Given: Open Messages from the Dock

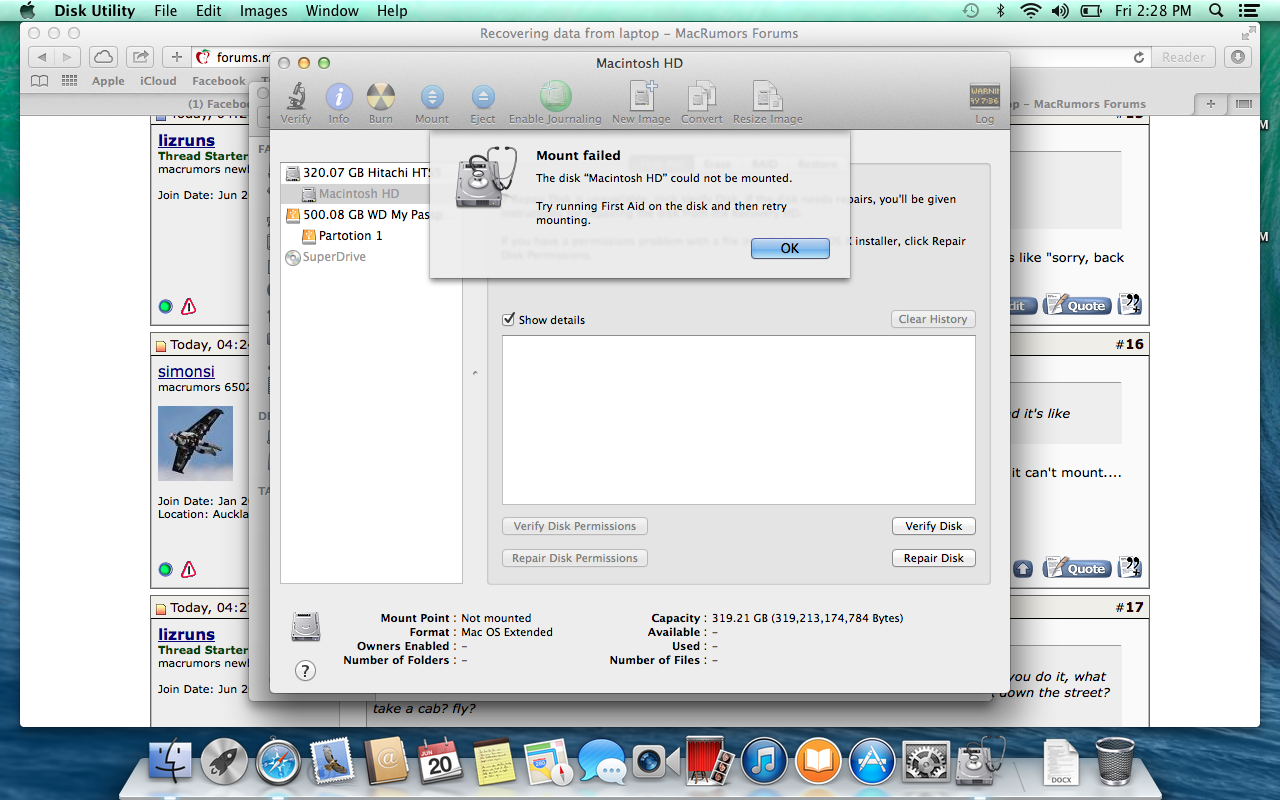Looking at the screenshot, I should 602,763.
